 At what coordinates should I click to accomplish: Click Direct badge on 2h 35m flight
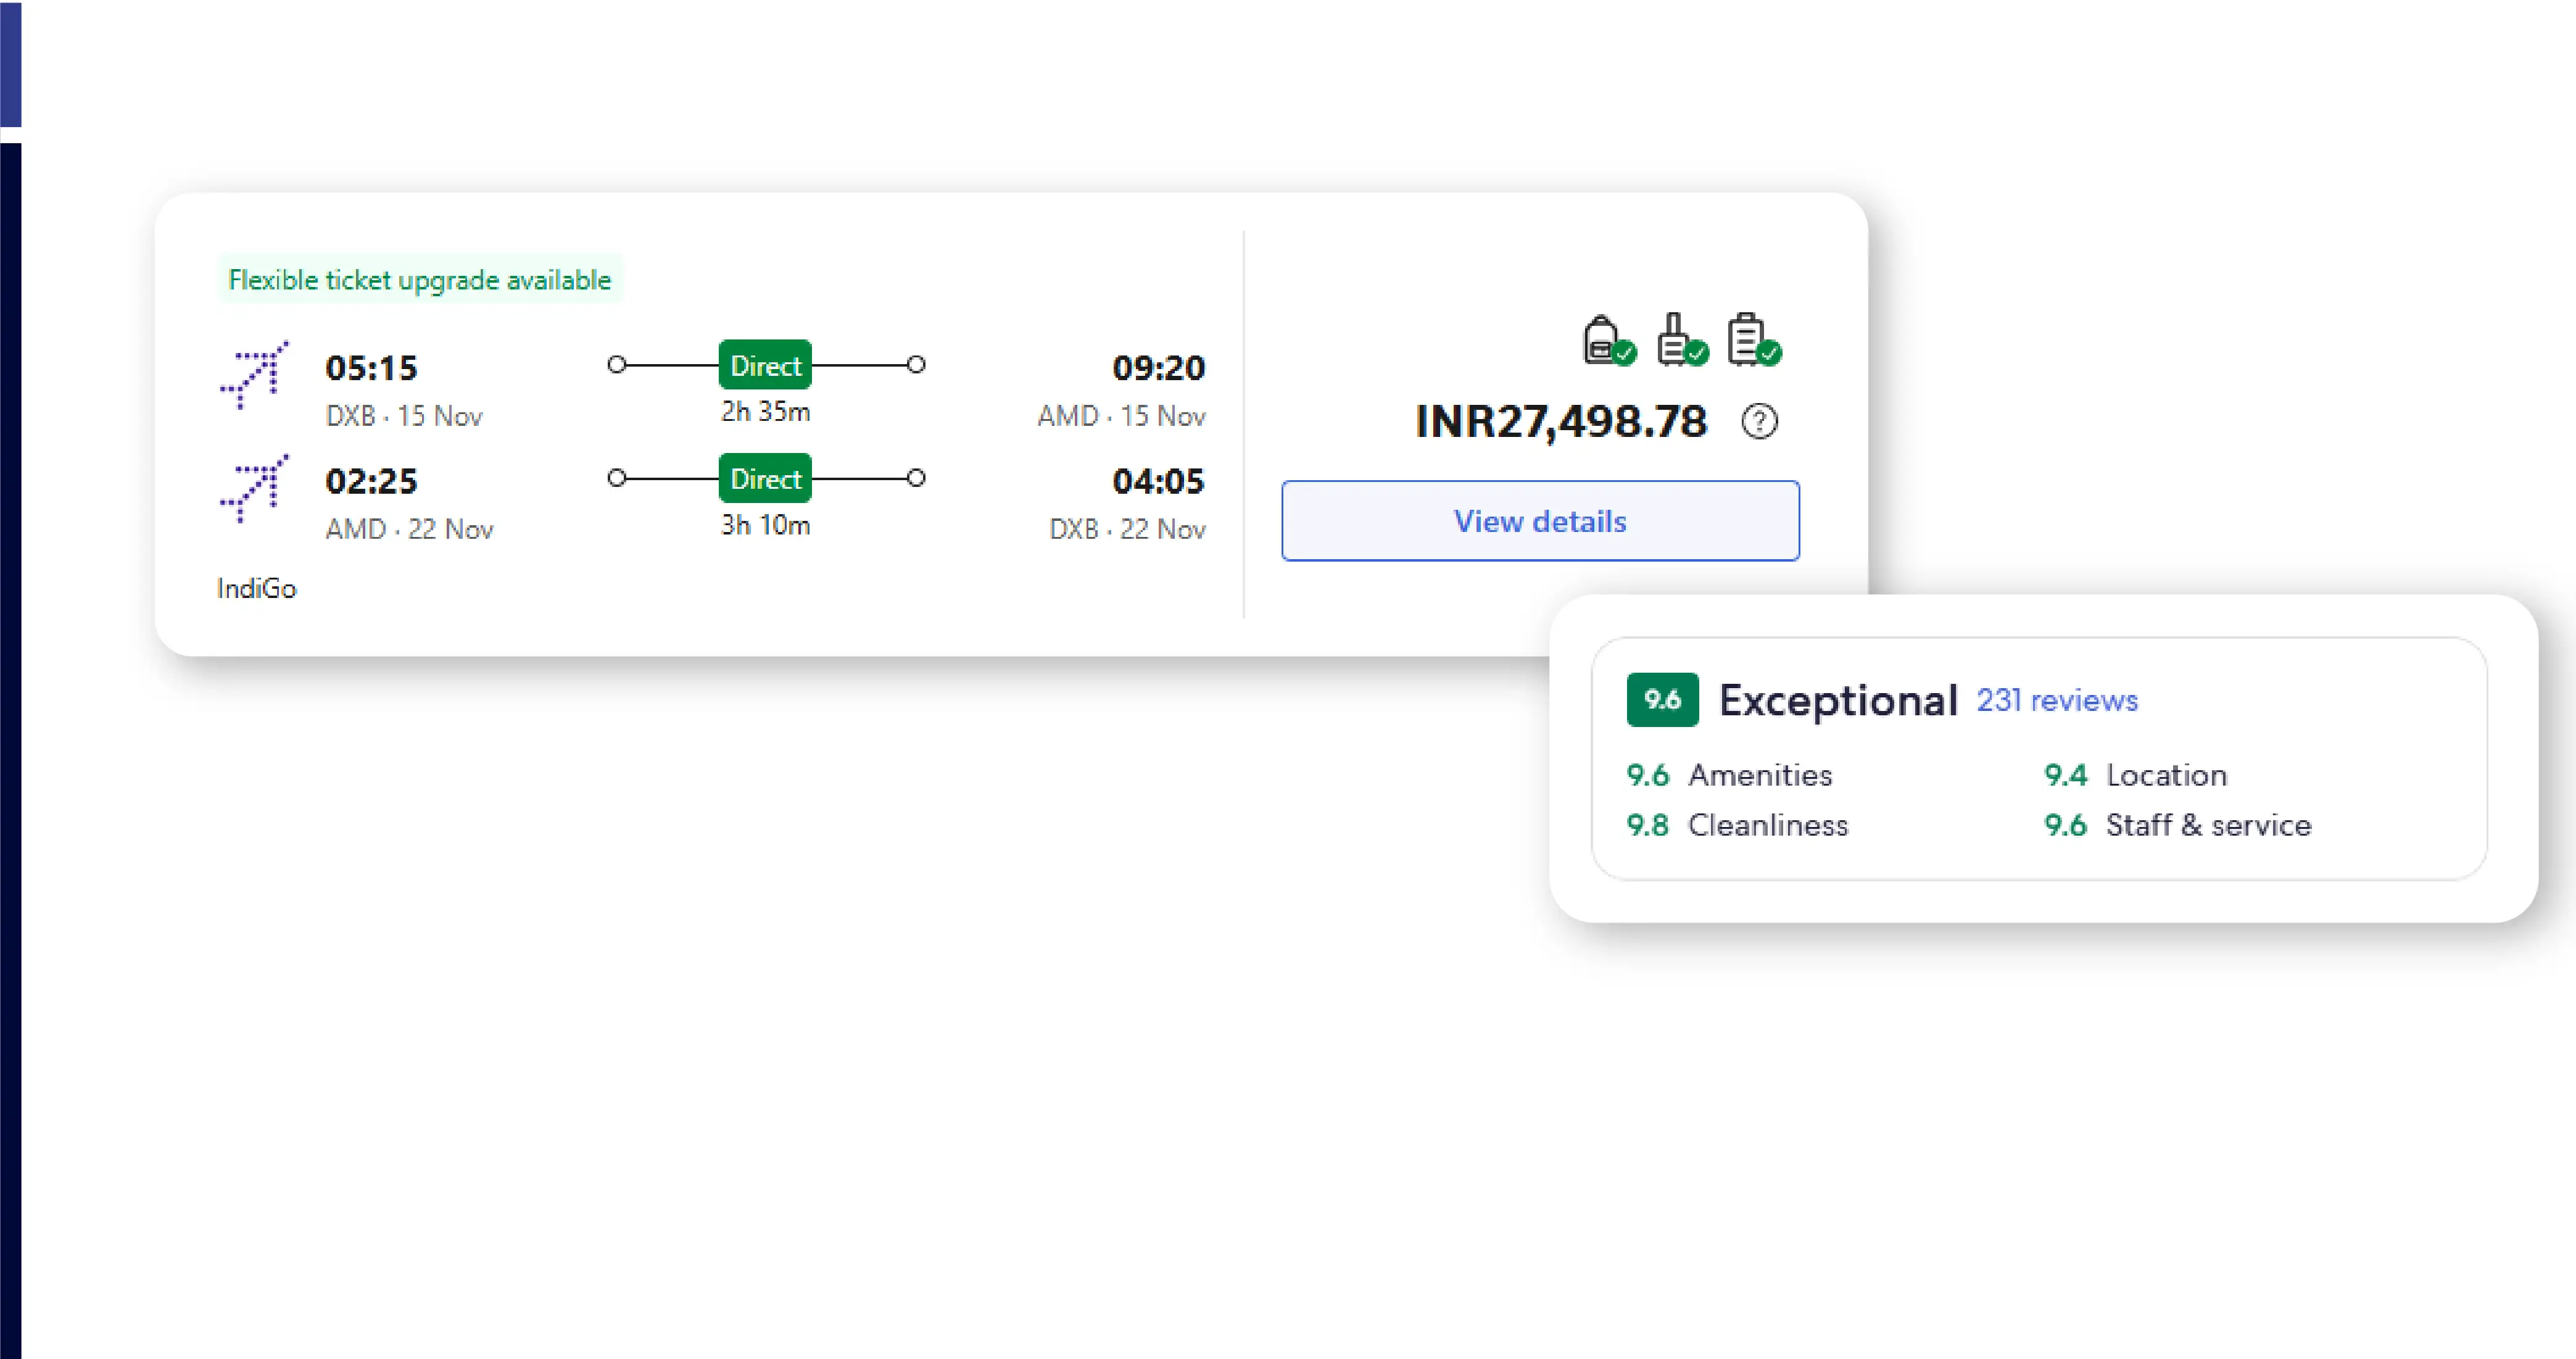click(x=765, y=365)
